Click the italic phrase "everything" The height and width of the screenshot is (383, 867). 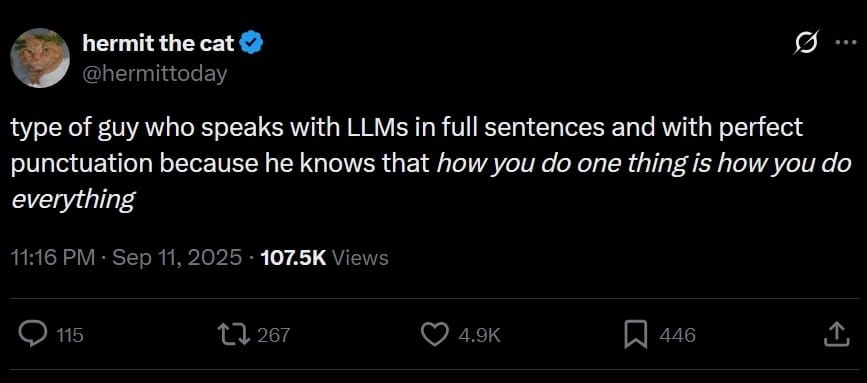(x=73, y=201)
